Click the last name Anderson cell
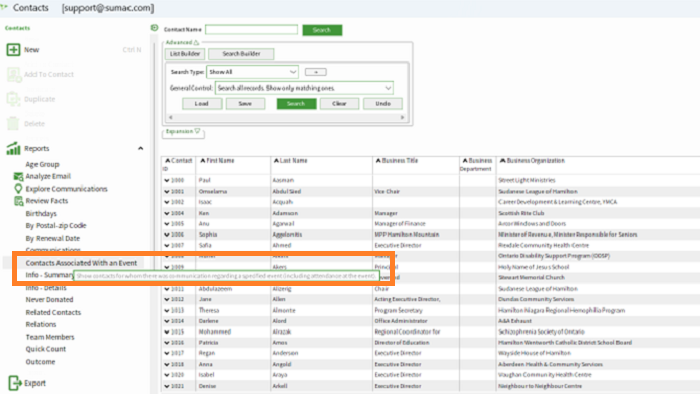This screenshot has height=394, width=700. pos(285,353)
